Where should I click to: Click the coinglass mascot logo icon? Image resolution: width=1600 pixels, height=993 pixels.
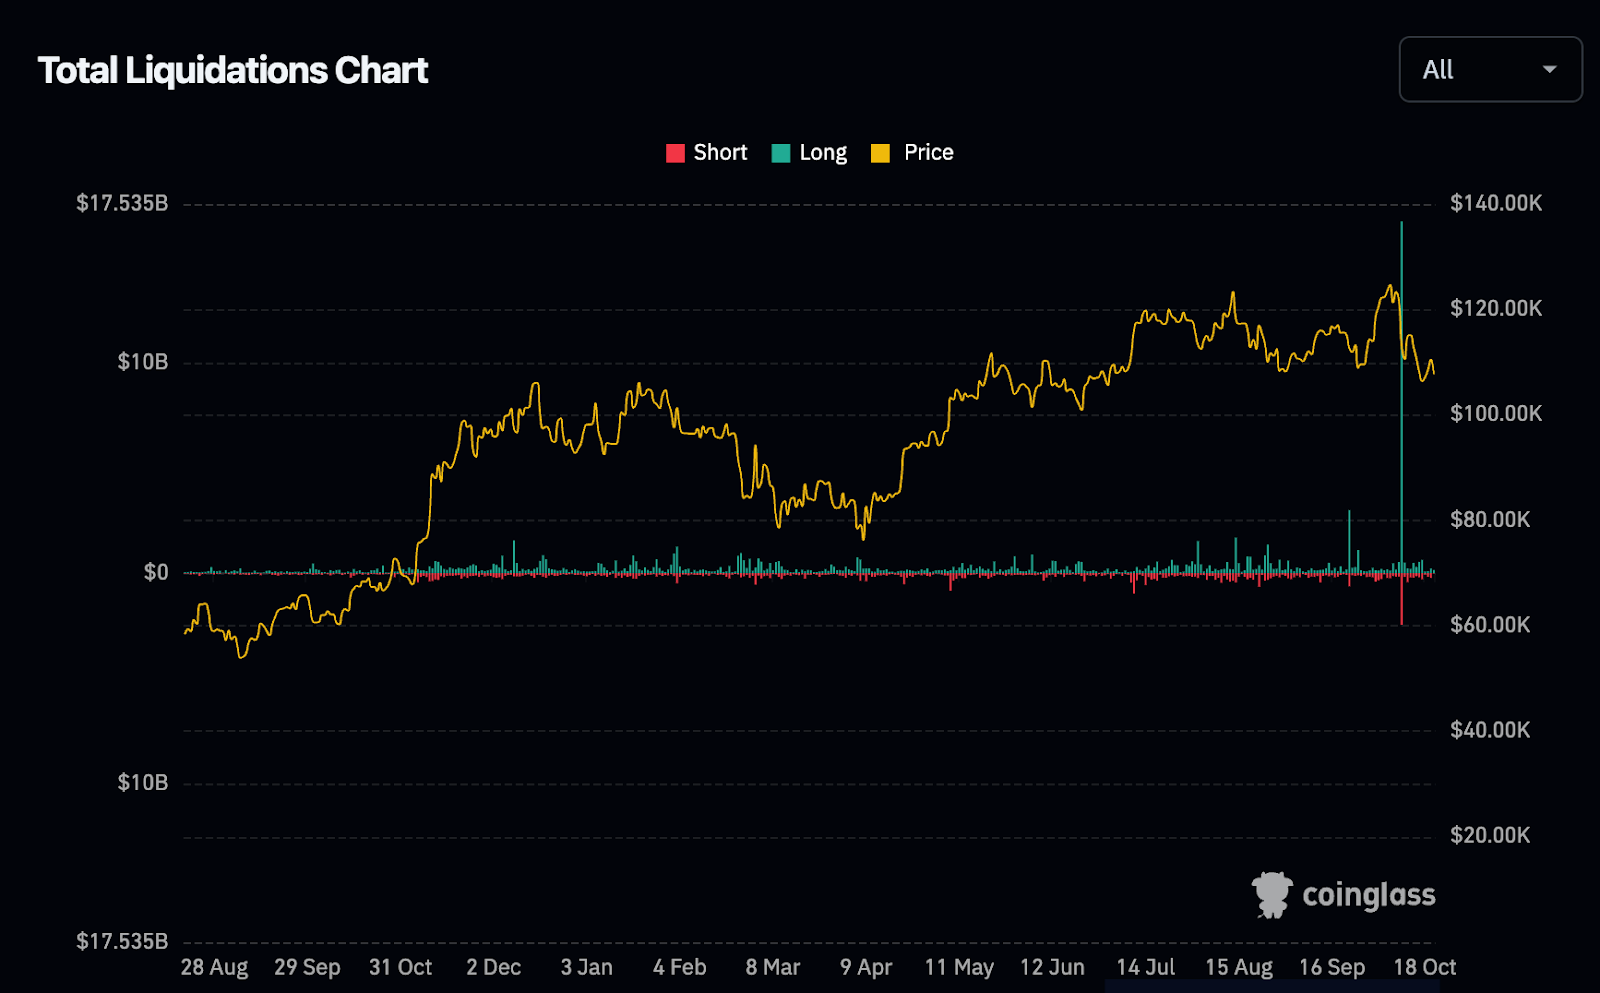click(1272, 894)
